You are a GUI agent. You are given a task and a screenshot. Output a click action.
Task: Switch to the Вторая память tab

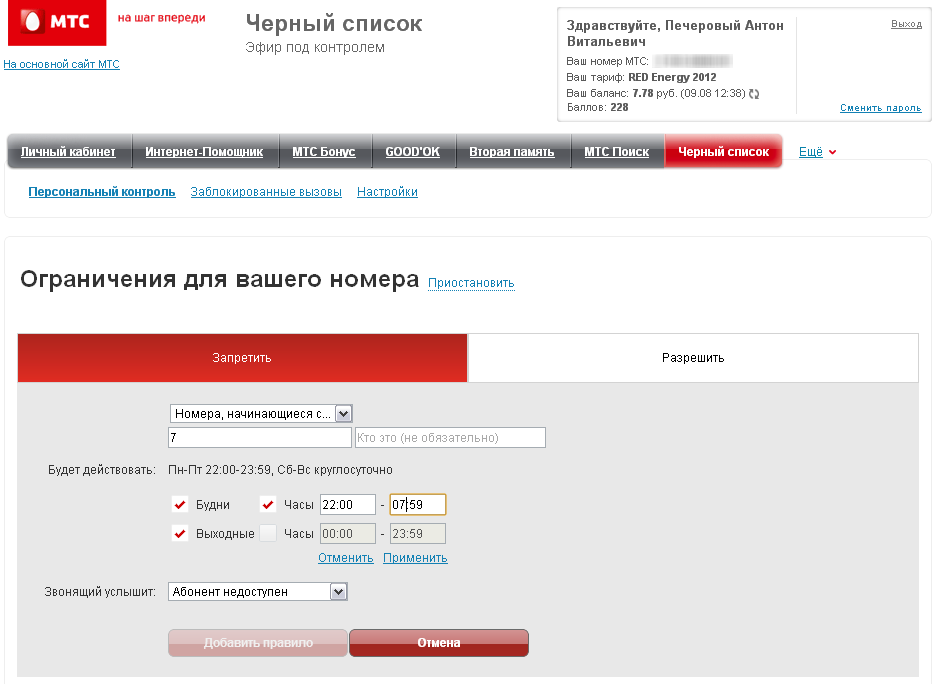pyautogui.click(x=512, y=152)
